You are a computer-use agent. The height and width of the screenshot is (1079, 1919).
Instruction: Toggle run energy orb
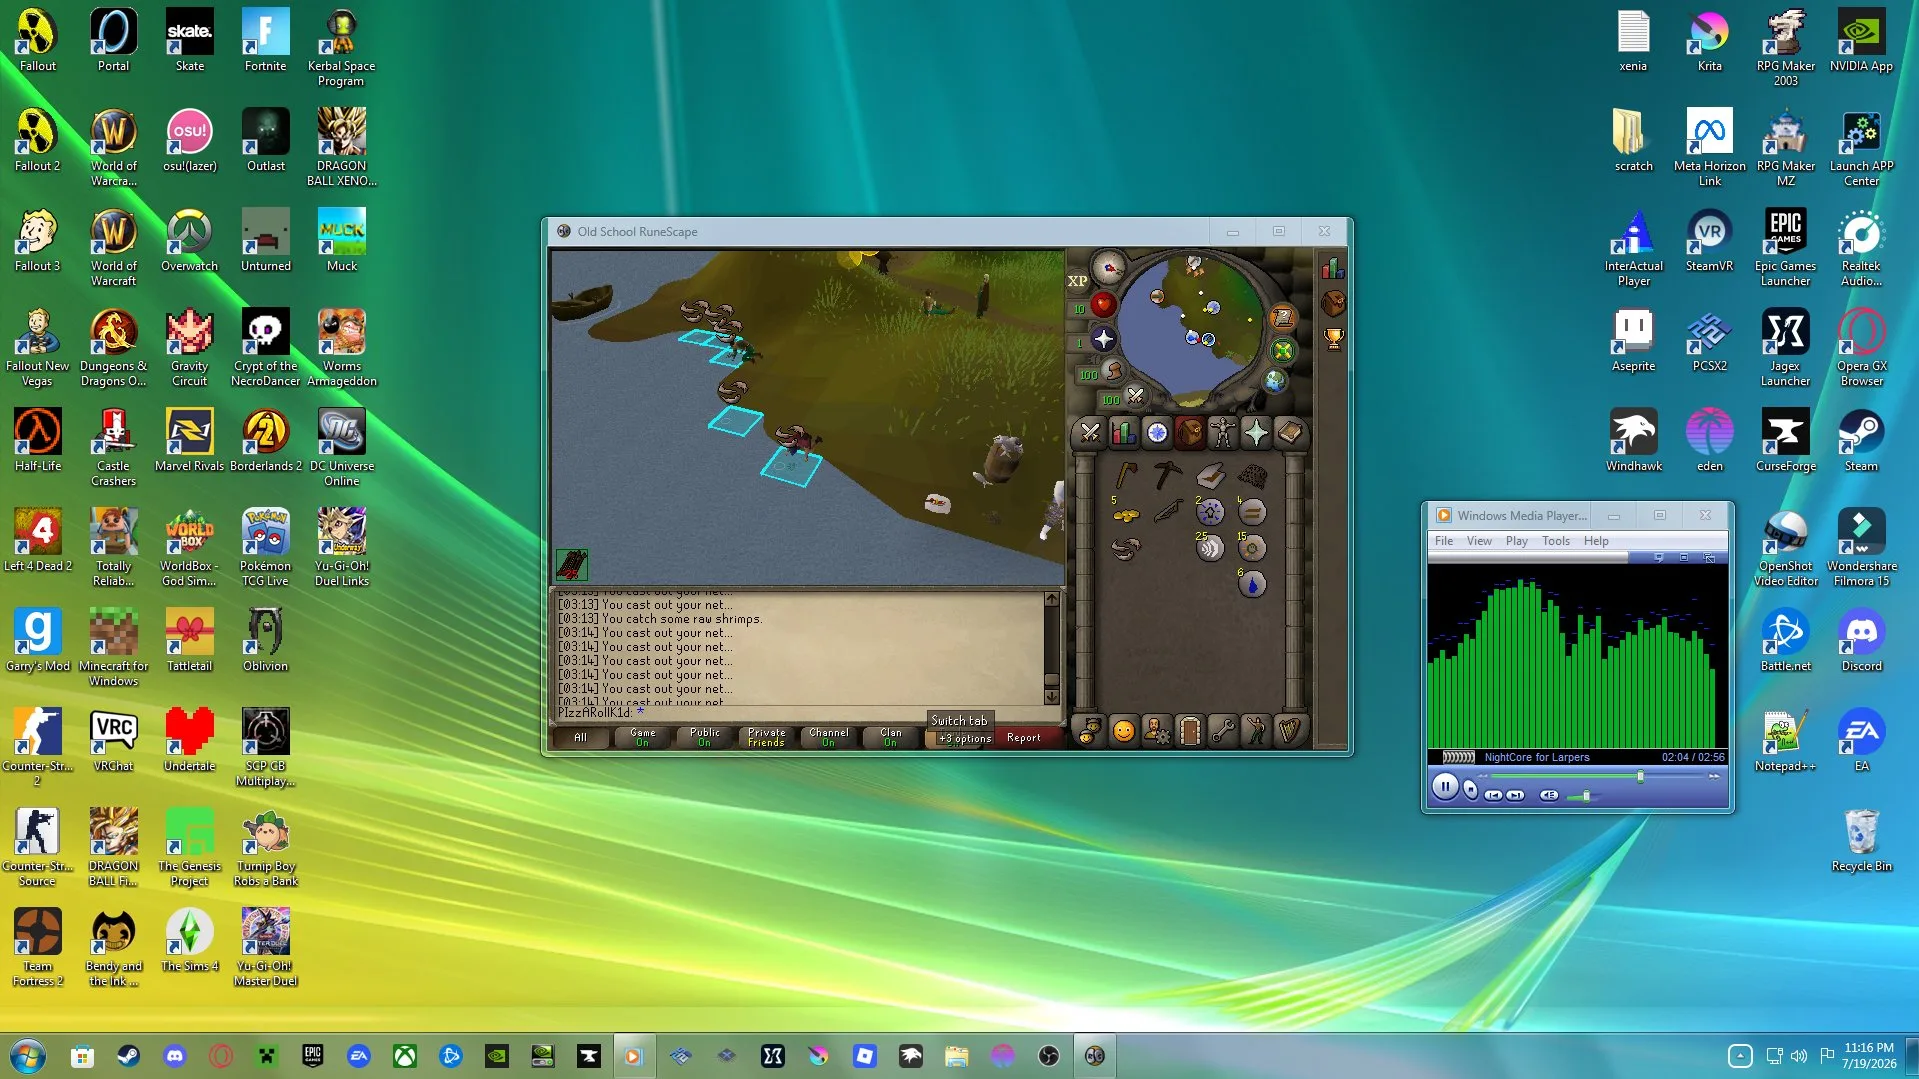[x=1113, y=371]
